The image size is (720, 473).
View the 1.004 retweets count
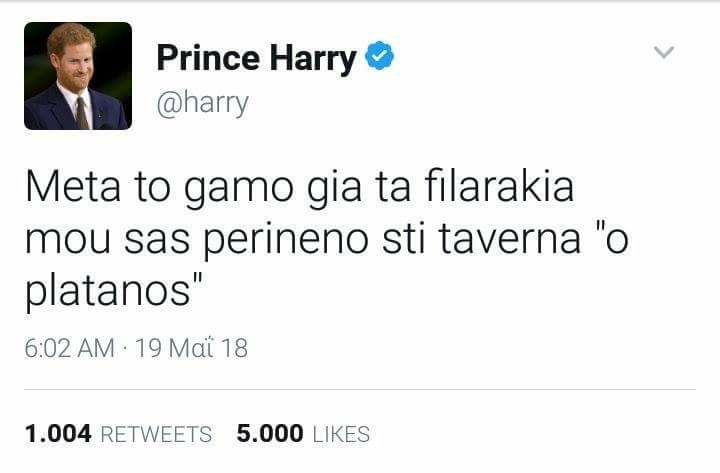coord(58,434)
